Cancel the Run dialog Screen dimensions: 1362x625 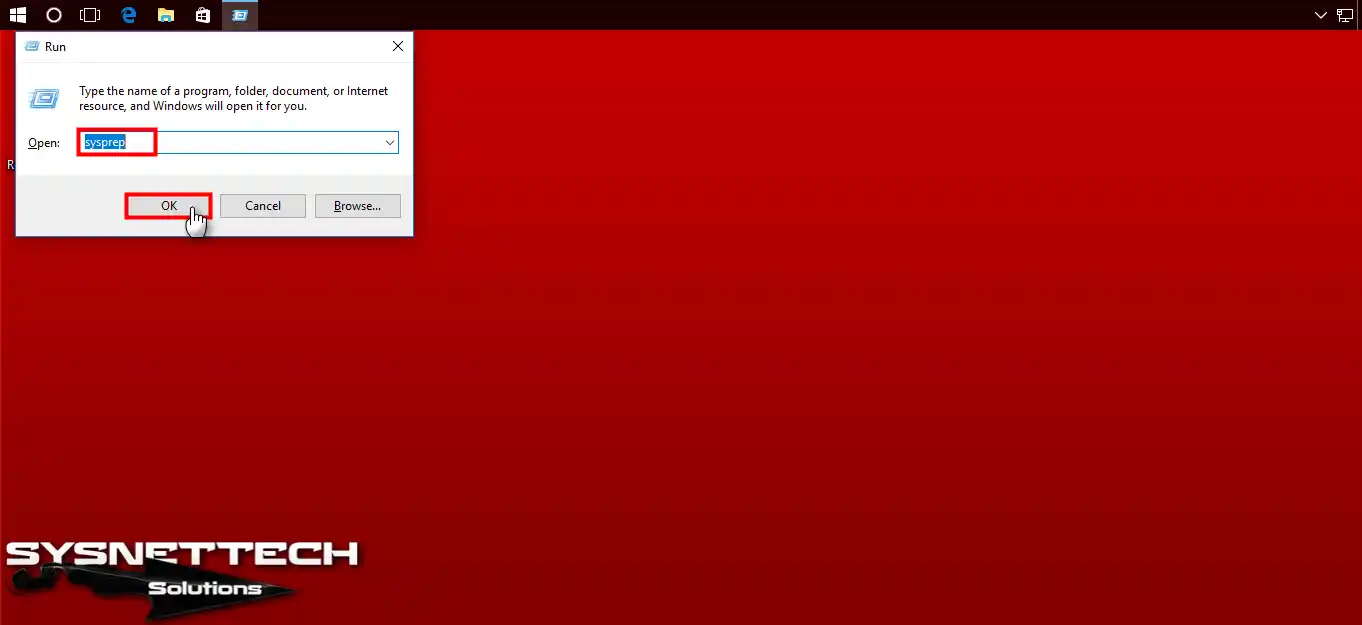click(x=263, y=206)
